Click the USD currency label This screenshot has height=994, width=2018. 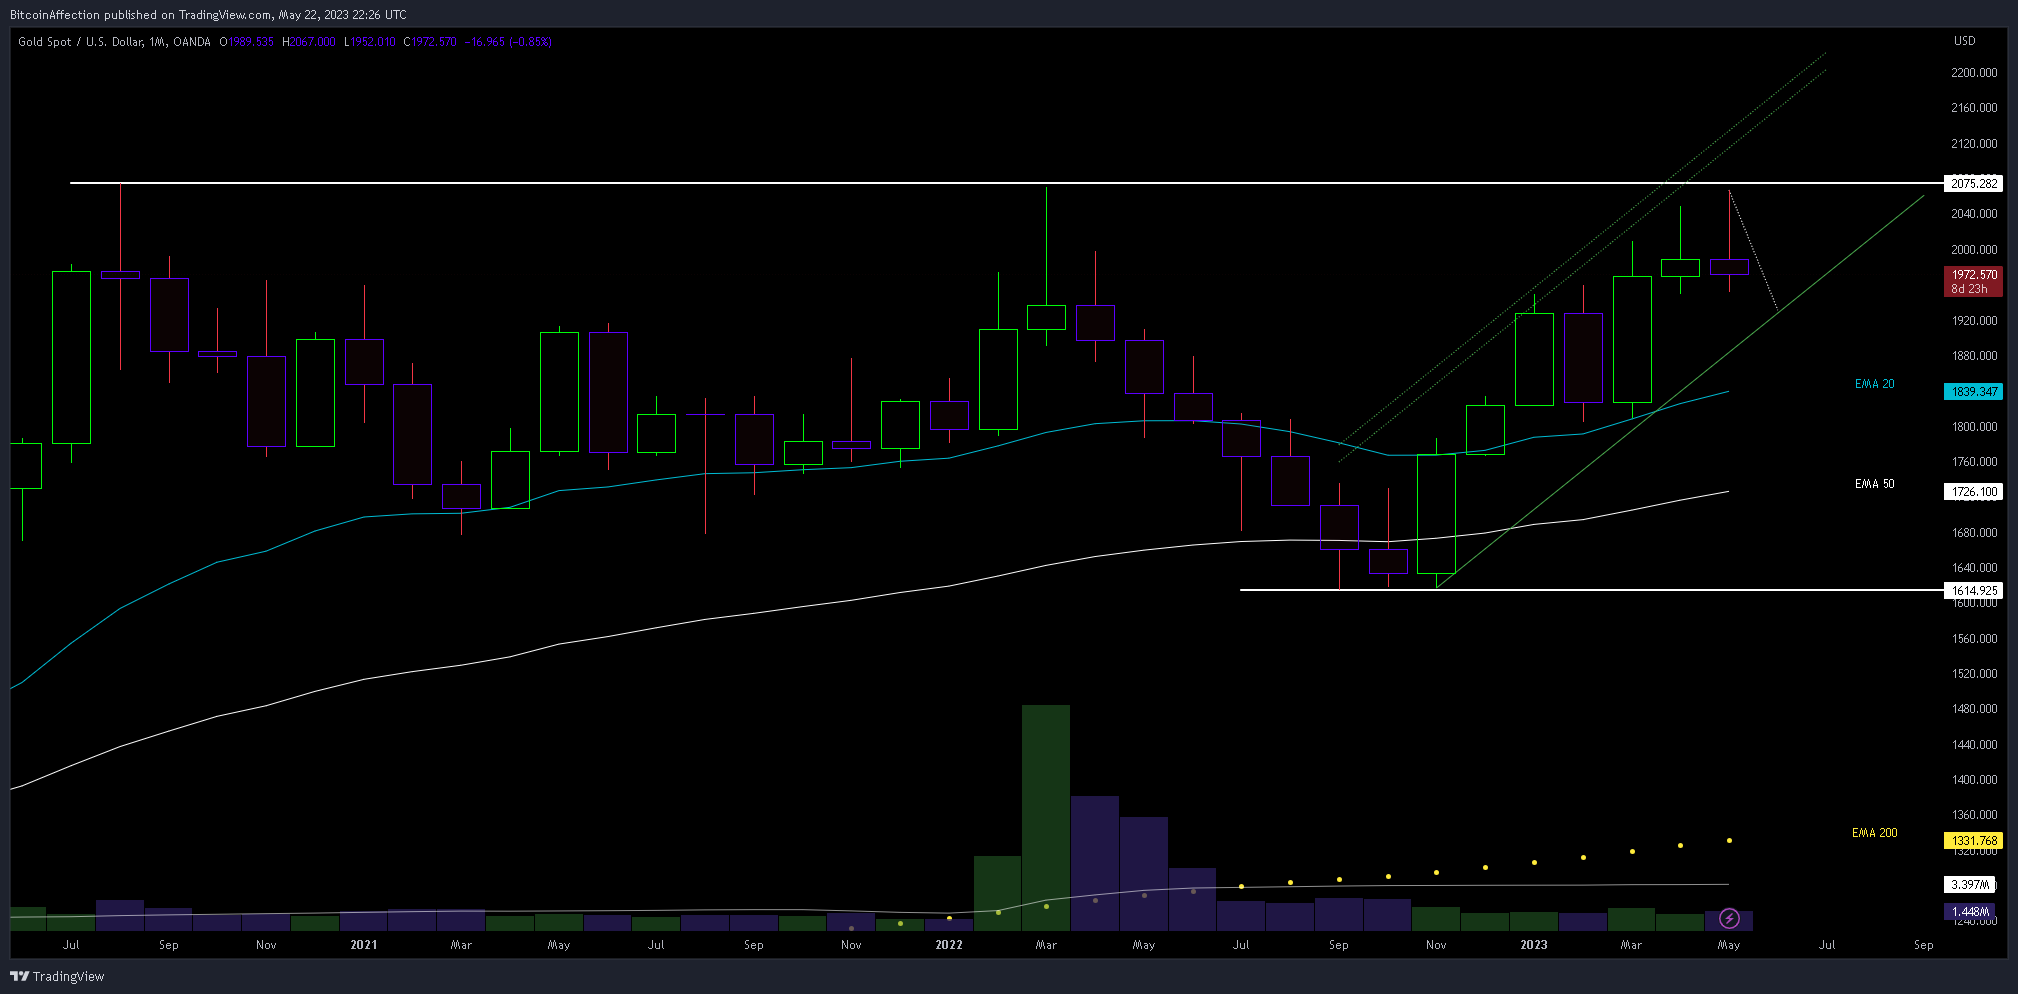(1964, 41)
